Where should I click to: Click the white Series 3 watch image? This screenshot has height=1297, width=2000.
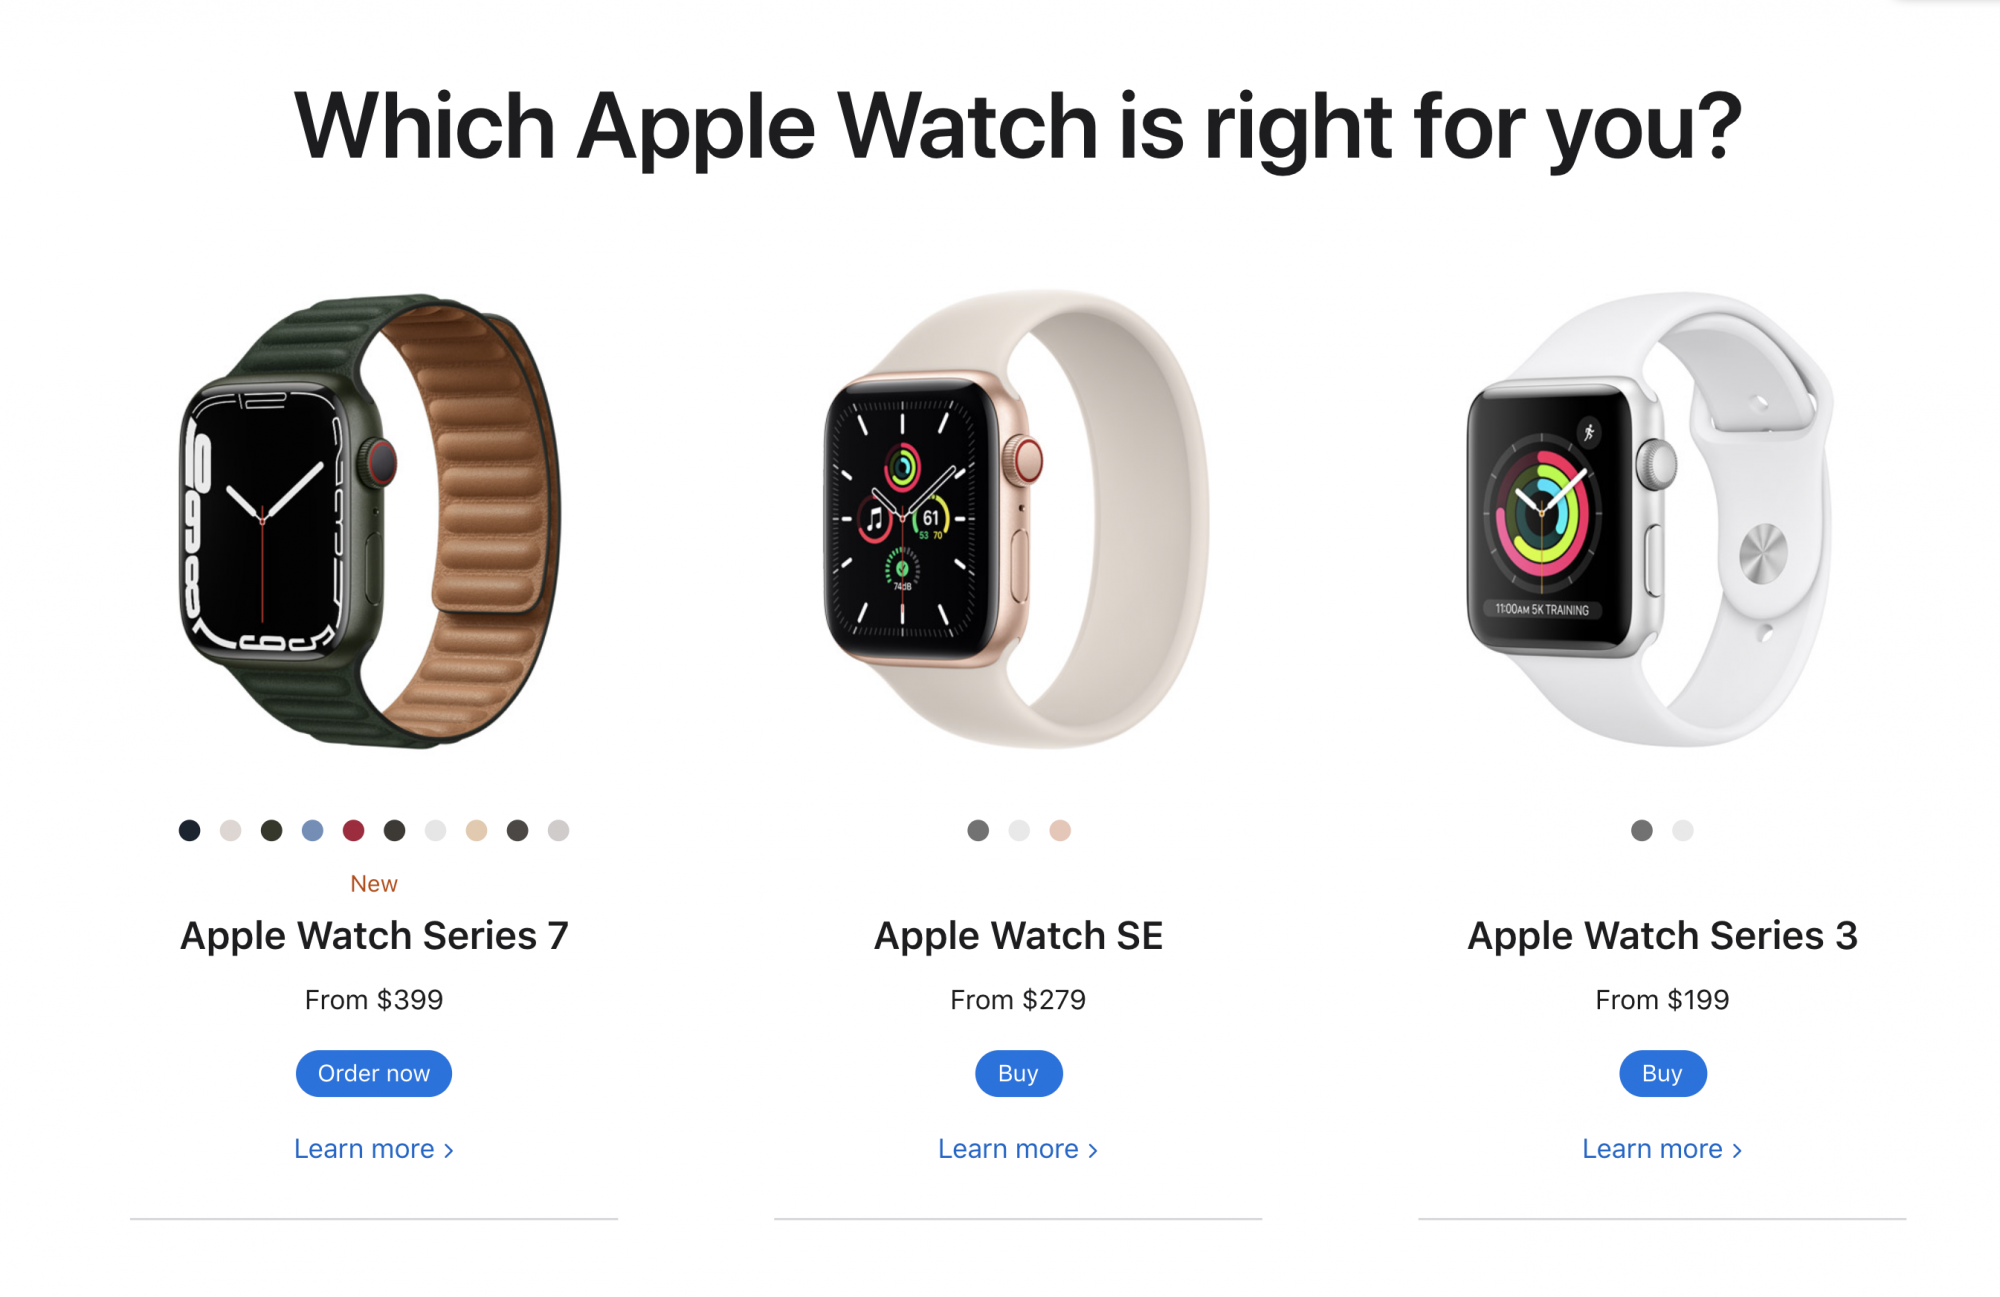pyautogui.click(x=1650, y=519)
